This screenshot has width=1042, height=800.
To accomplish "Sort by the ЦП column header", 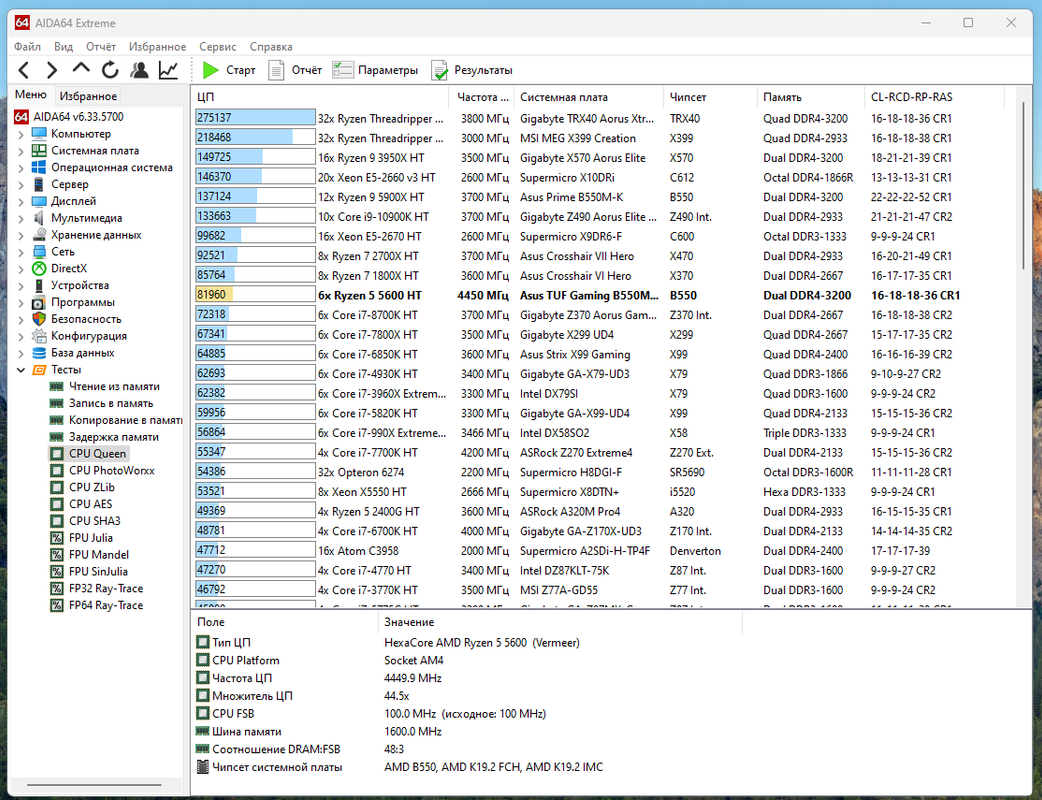I will point(320,97).
